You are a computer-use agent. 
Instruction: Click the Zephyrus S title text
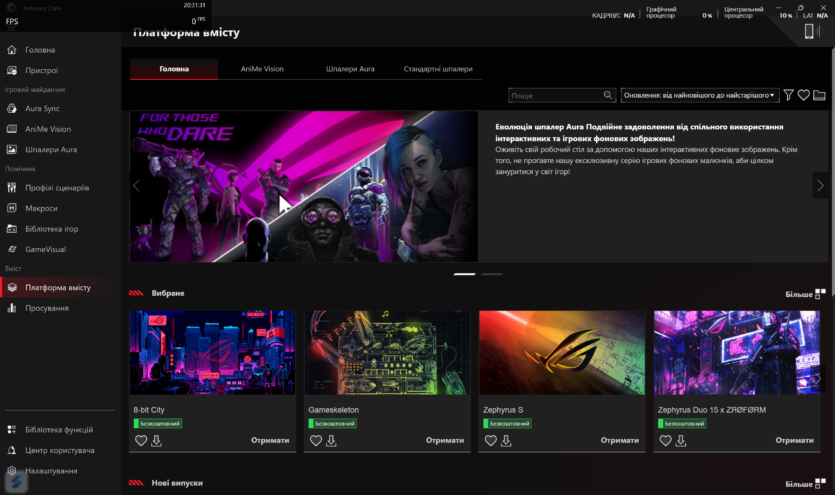tap(503, 410)
